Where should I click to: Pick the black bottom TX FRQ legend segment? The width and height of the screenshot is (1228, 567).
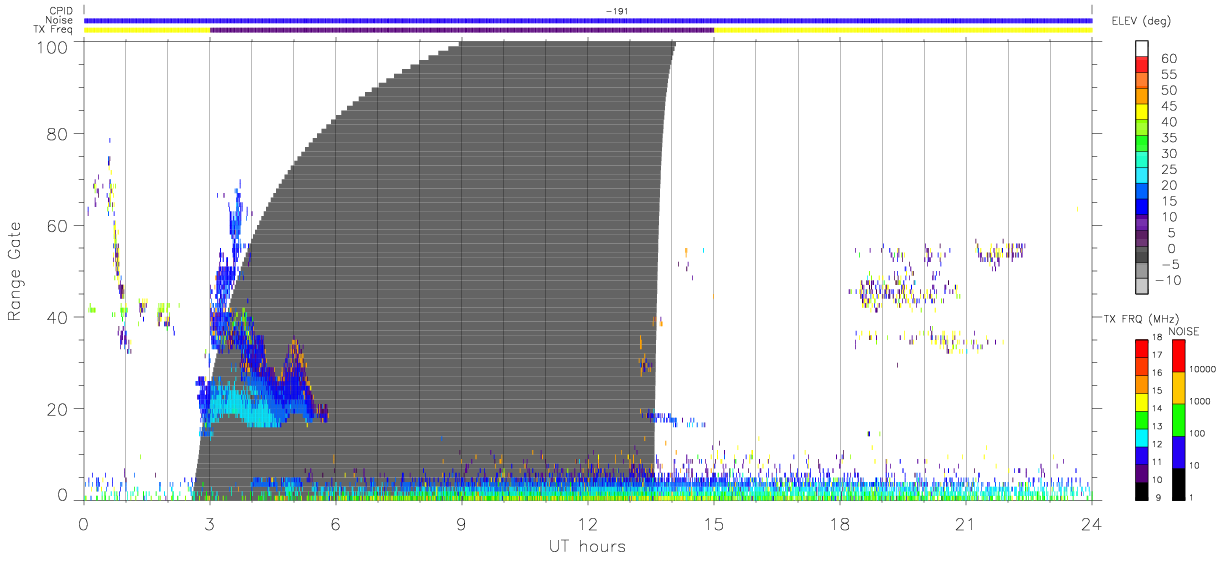[1142, 489]
